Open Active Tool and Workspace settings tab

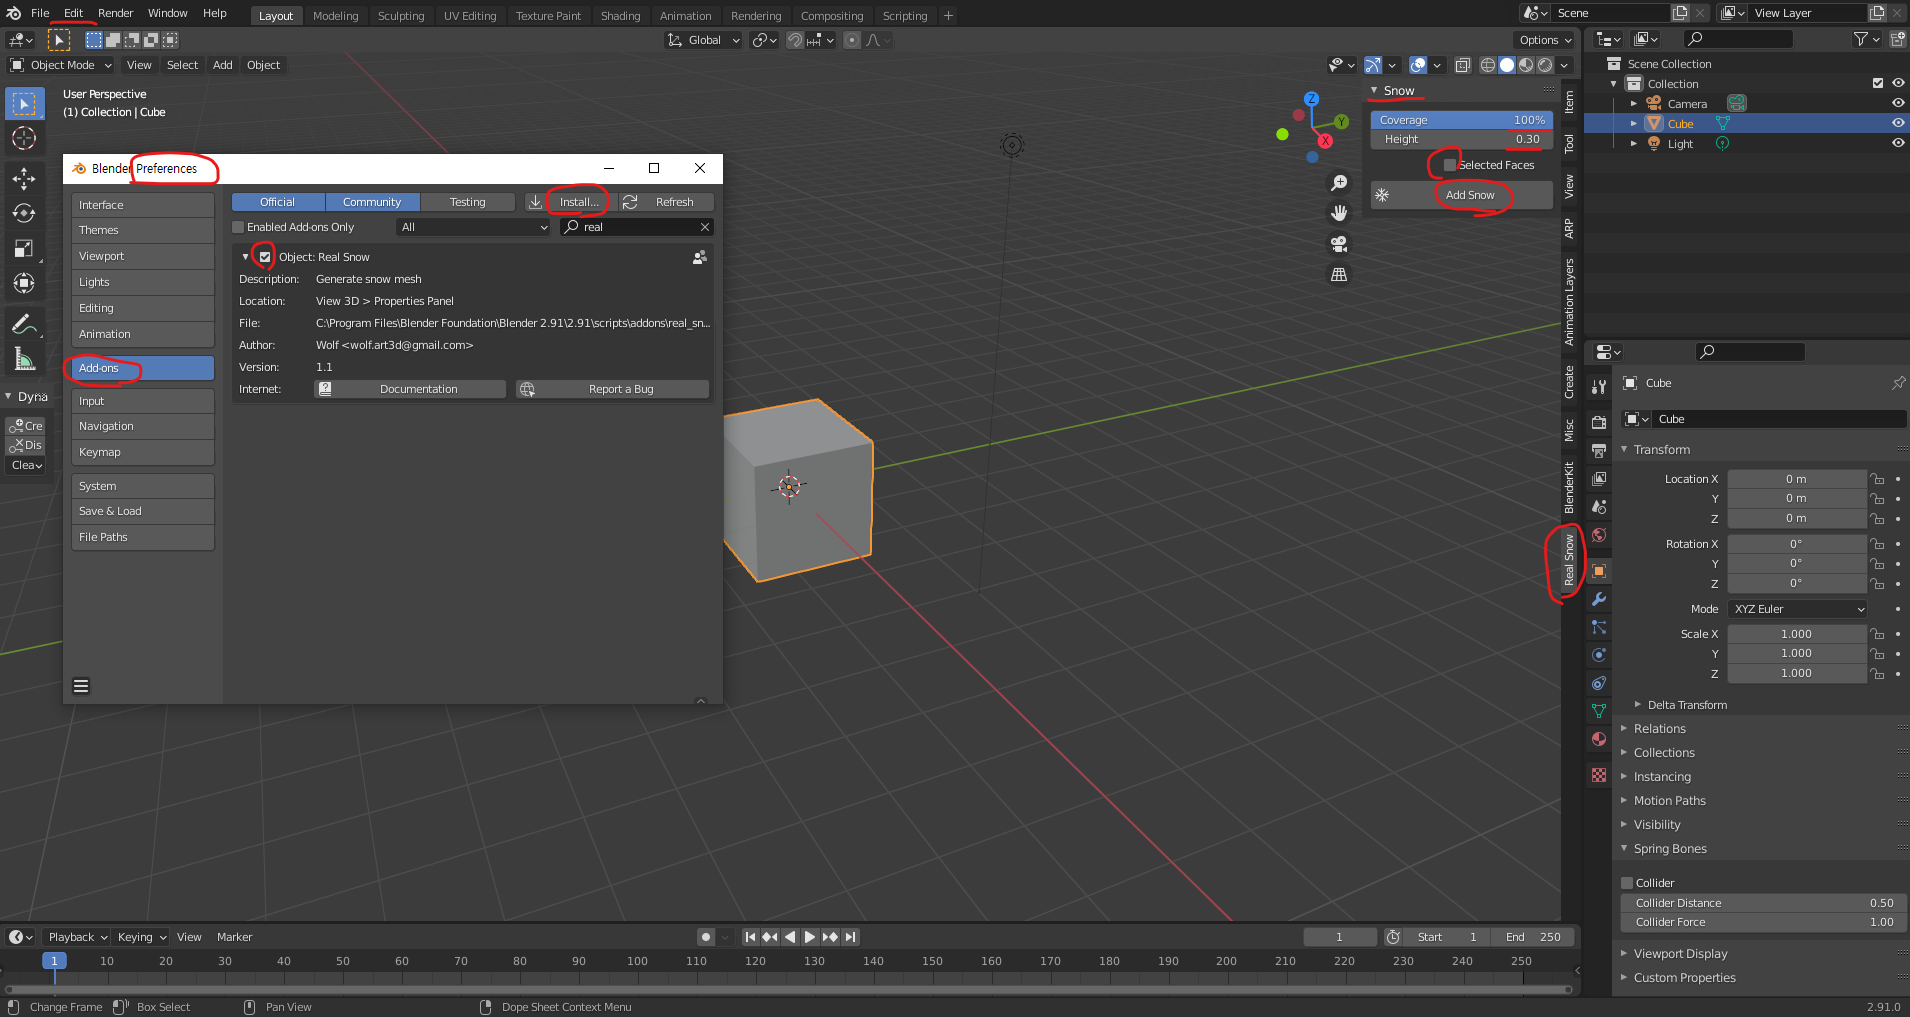point(1599,387)
